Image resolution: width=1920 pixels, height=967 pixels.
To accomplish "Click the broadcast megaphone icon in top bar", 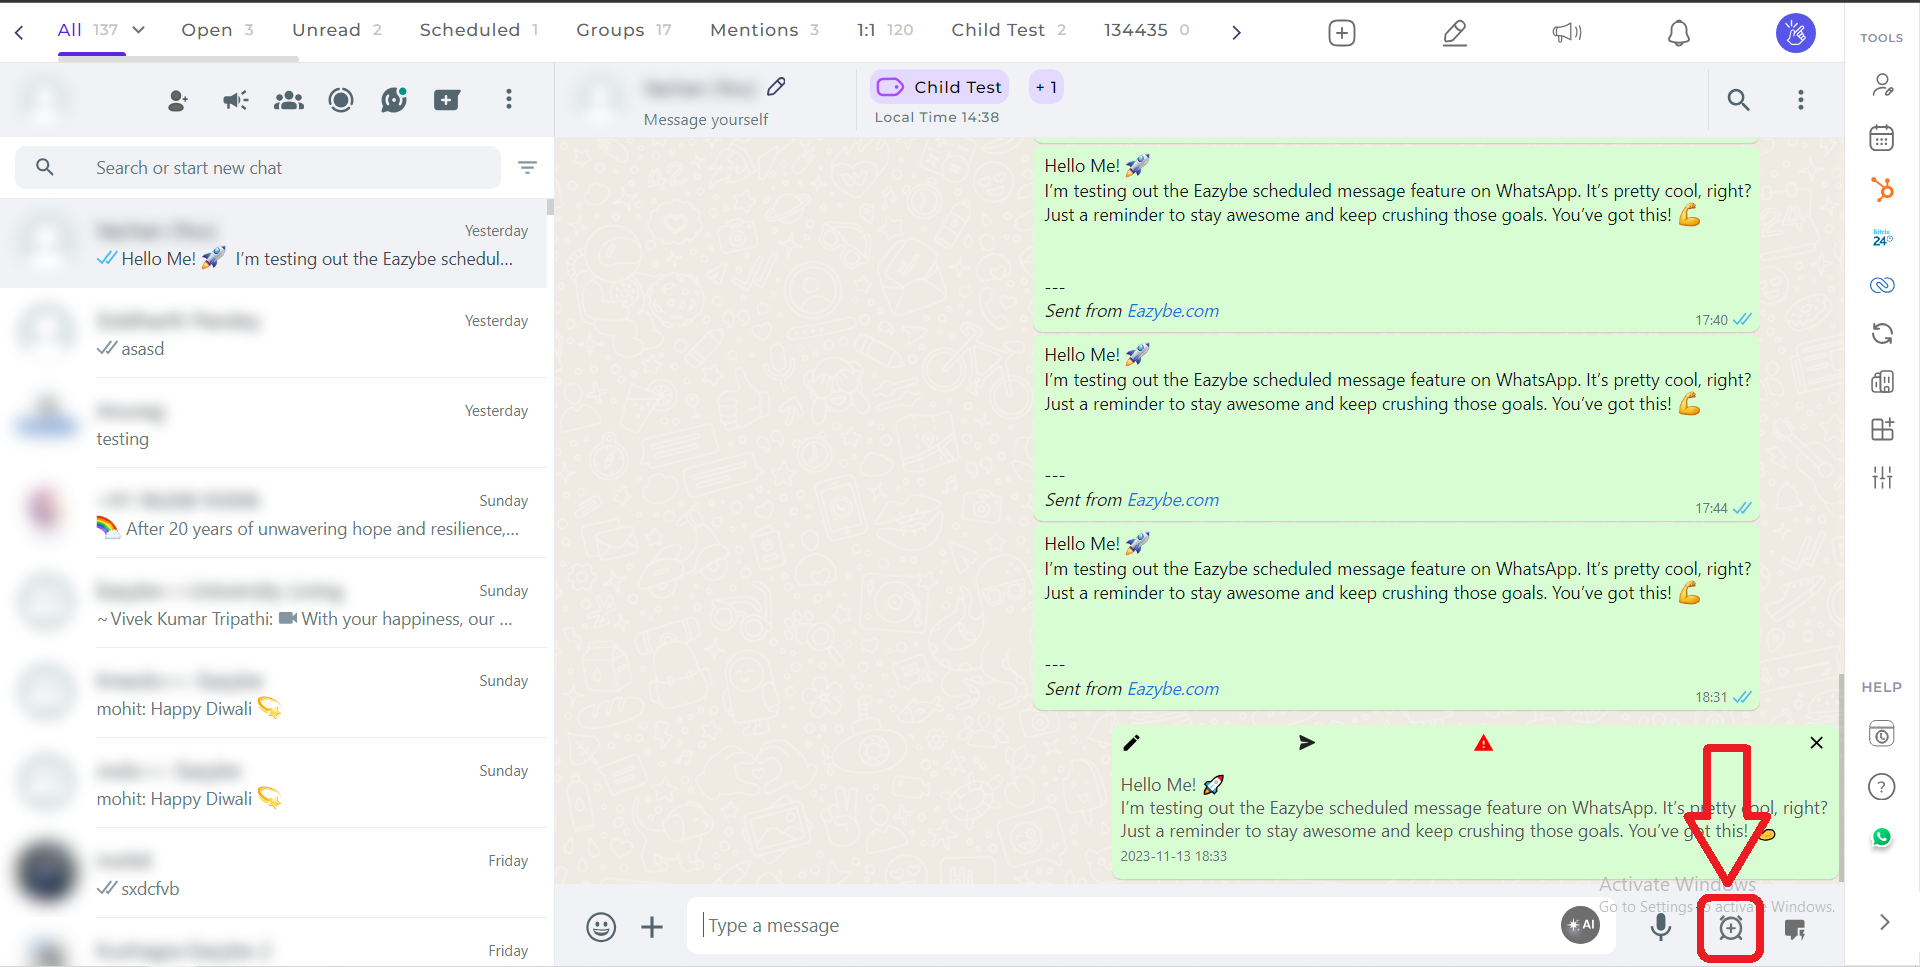I will [x=1567, y=33].
